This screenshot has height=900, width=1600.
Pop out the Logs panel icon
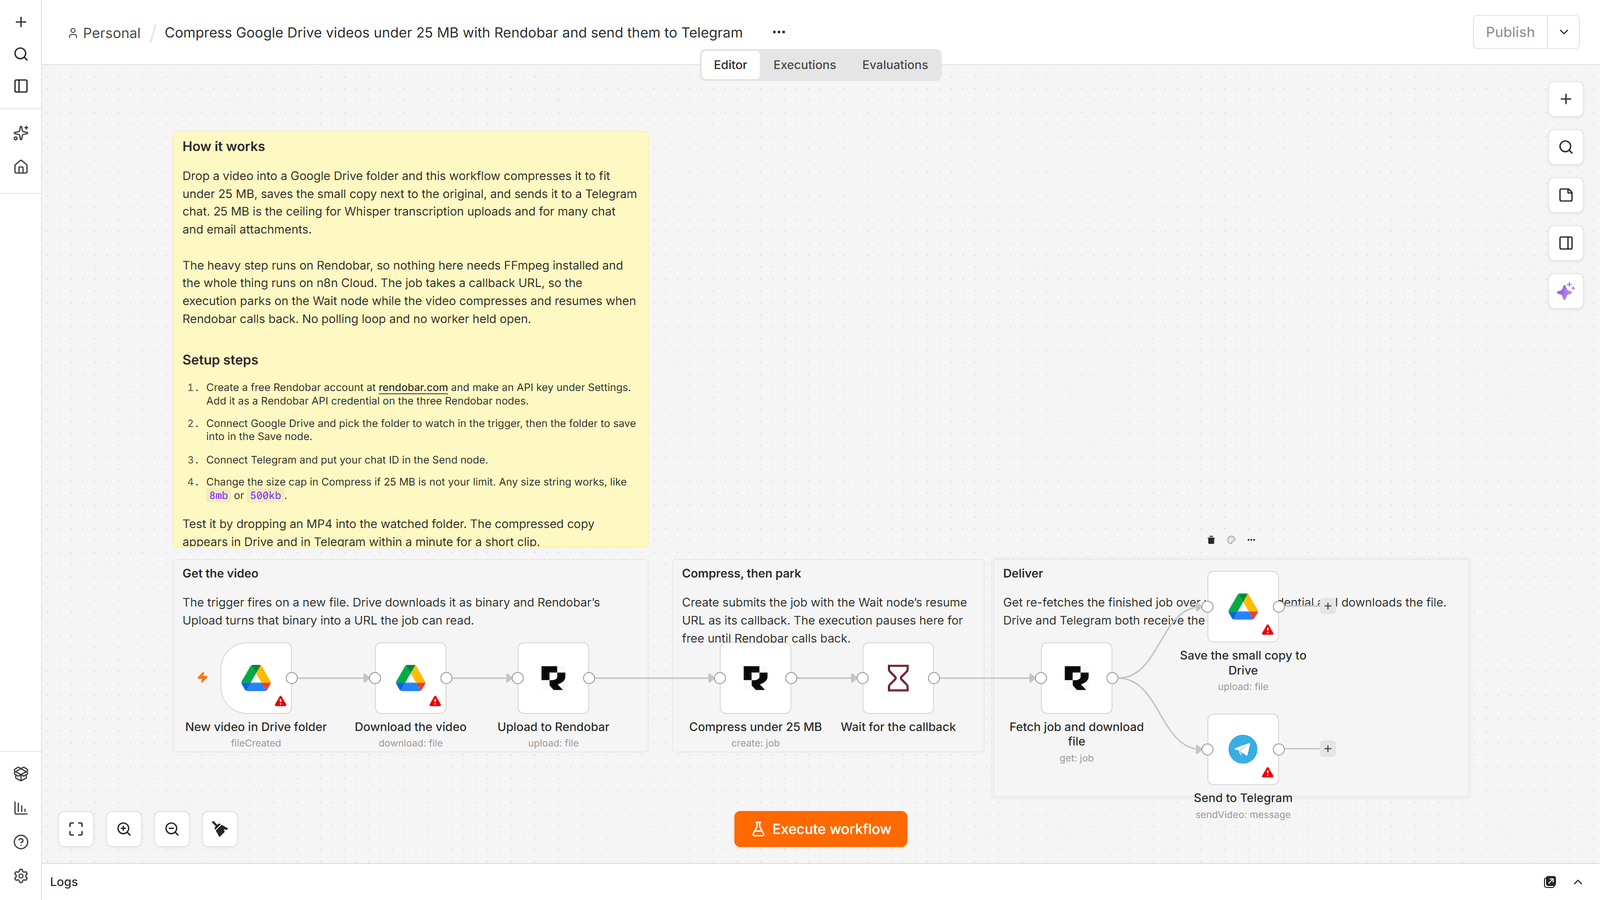1550,882
